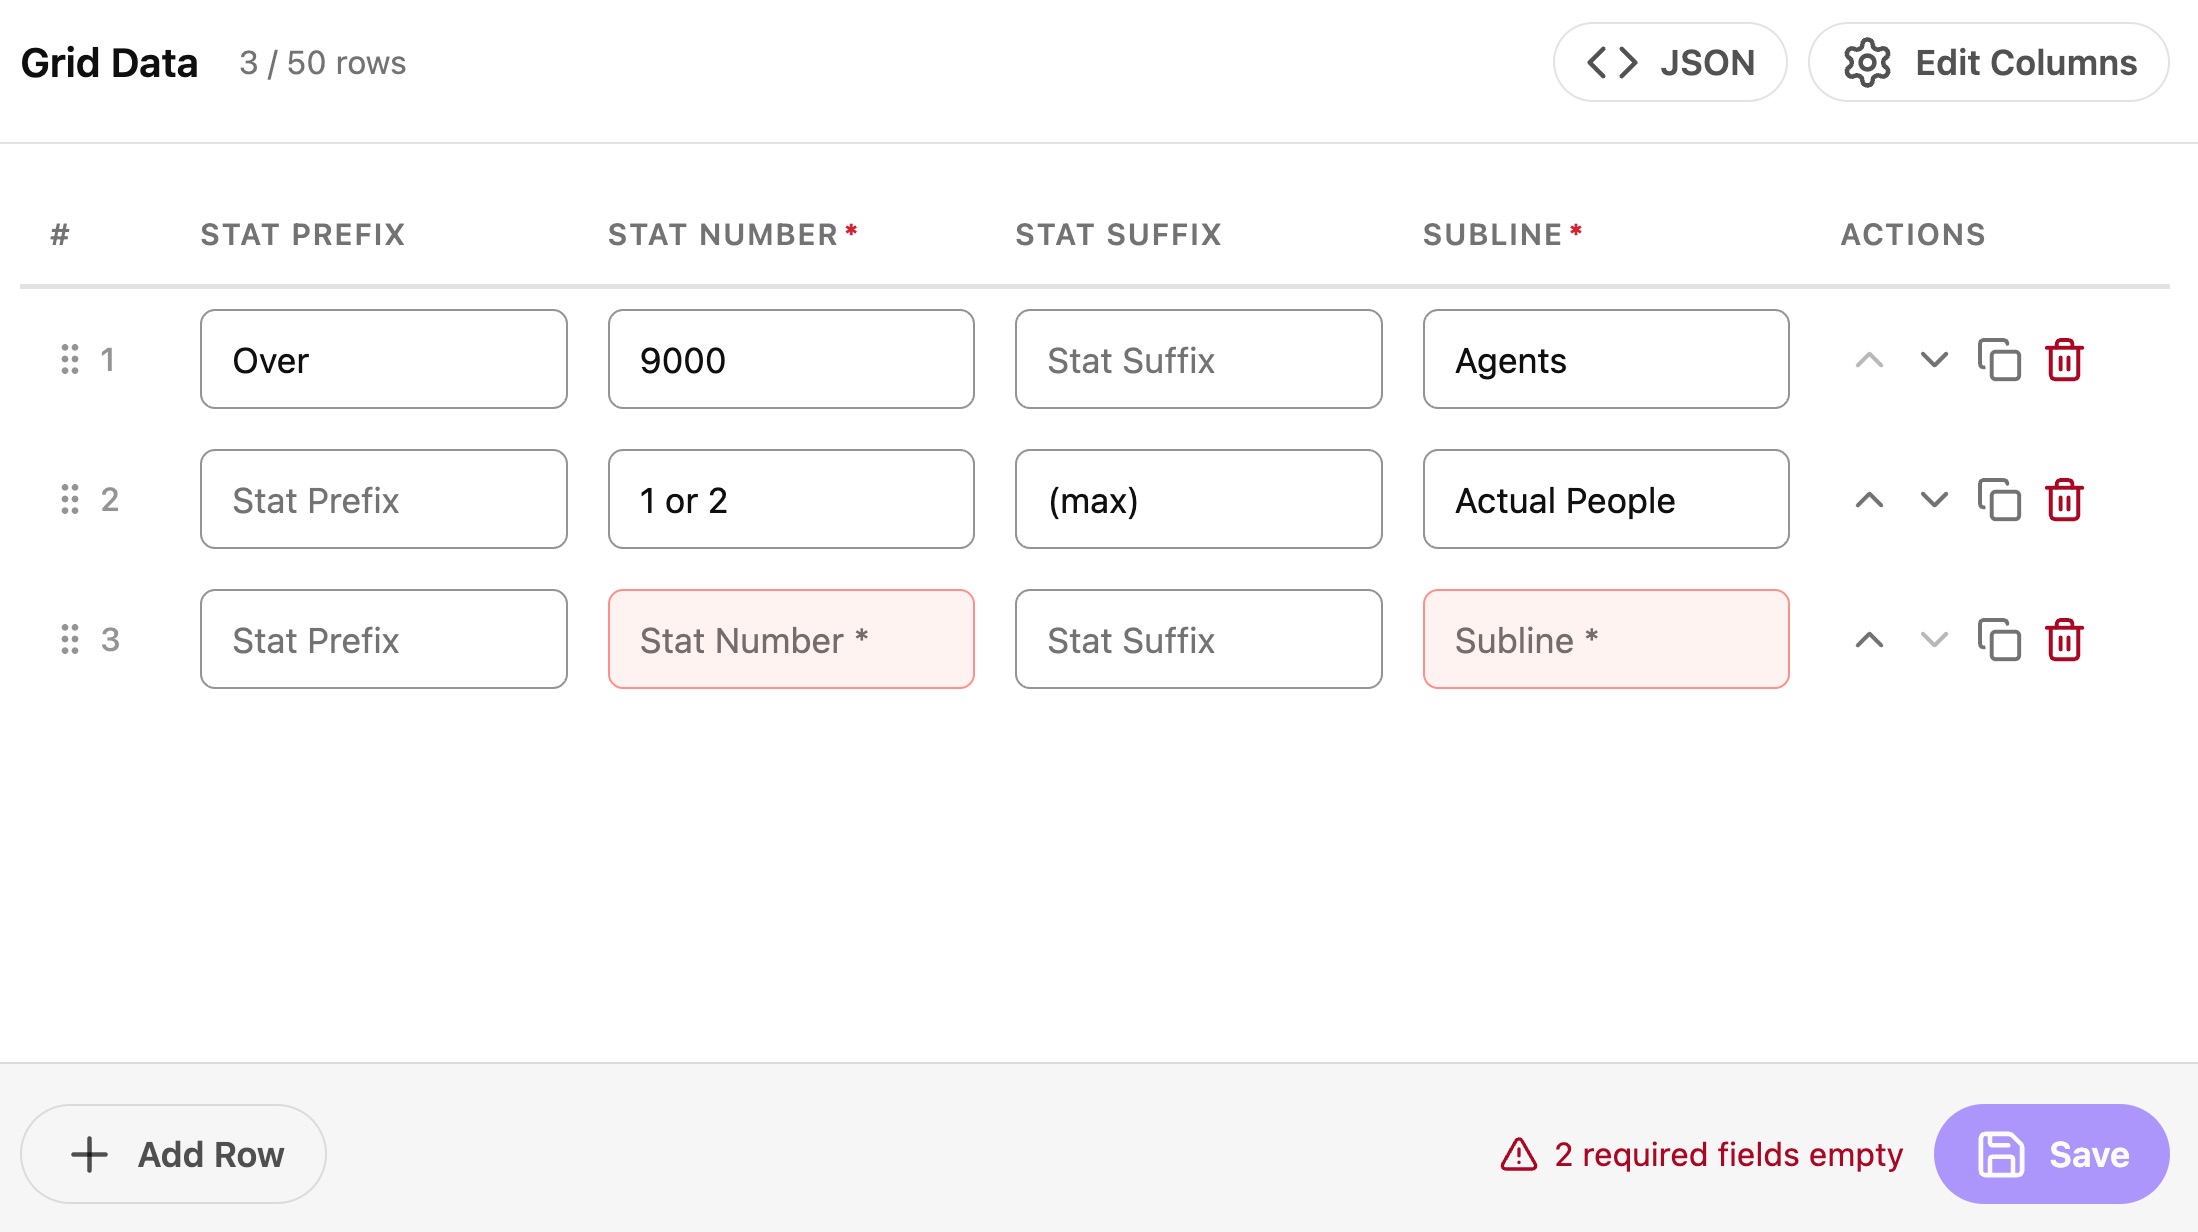Click the Stat Suffix field containing (max)
2198x1232 pixels.
click(x=1198, y=500)
